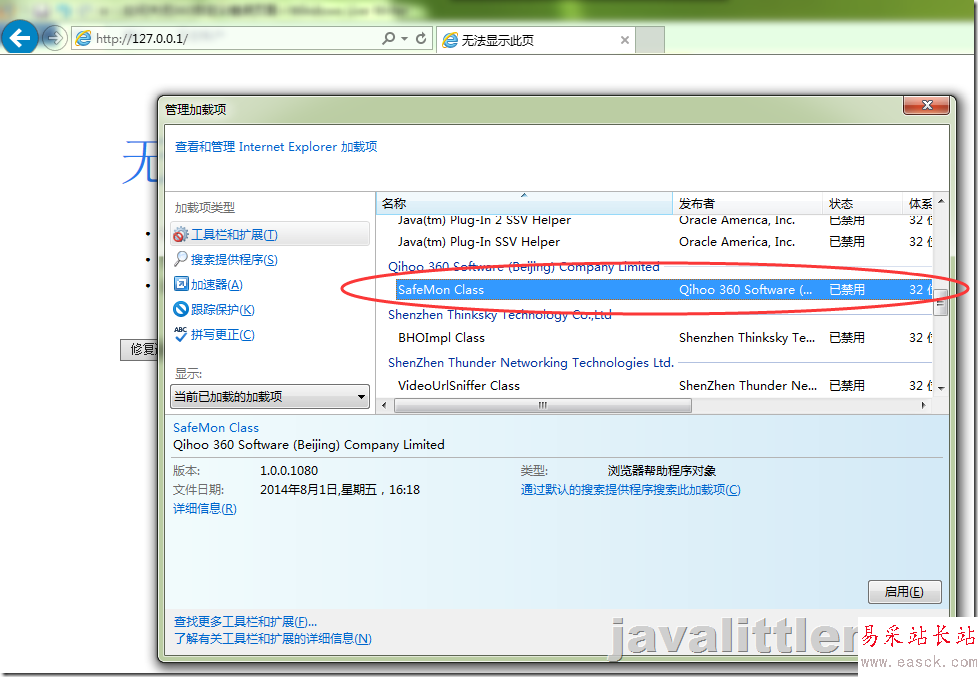This screenshot has height=677, width=978.
Task: Select the Java(tm) Plug-In SSV Helper row
Action: pos(664,242)
